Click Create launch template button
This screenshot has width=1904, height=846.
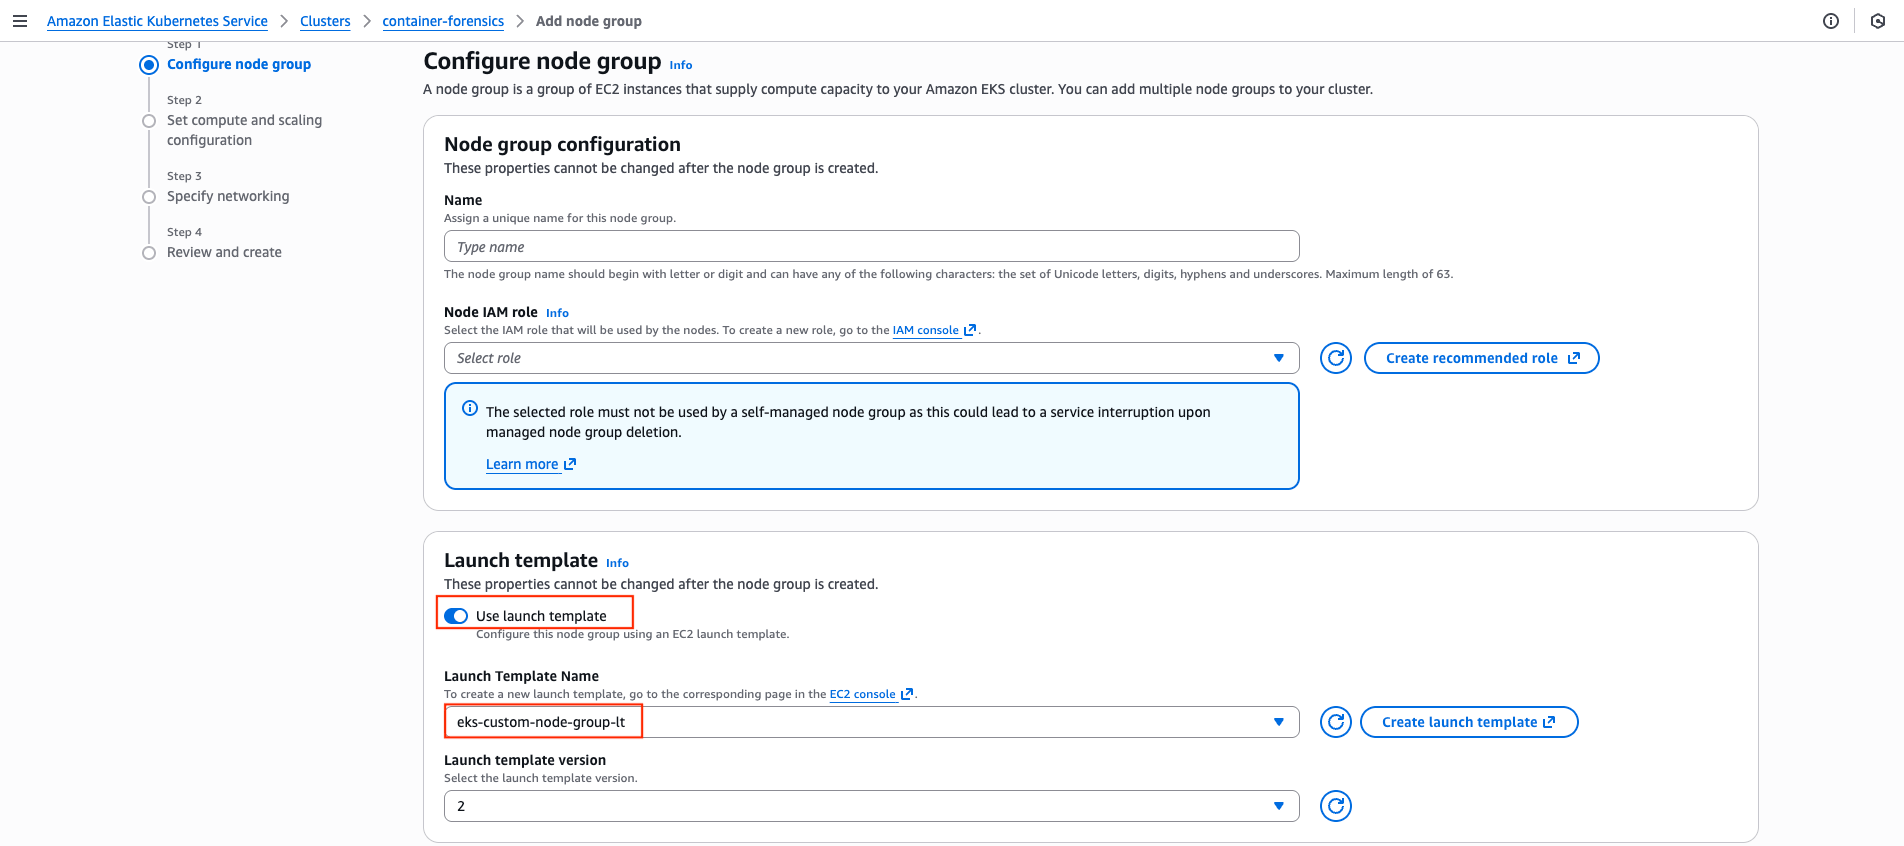coord(1469,722)
